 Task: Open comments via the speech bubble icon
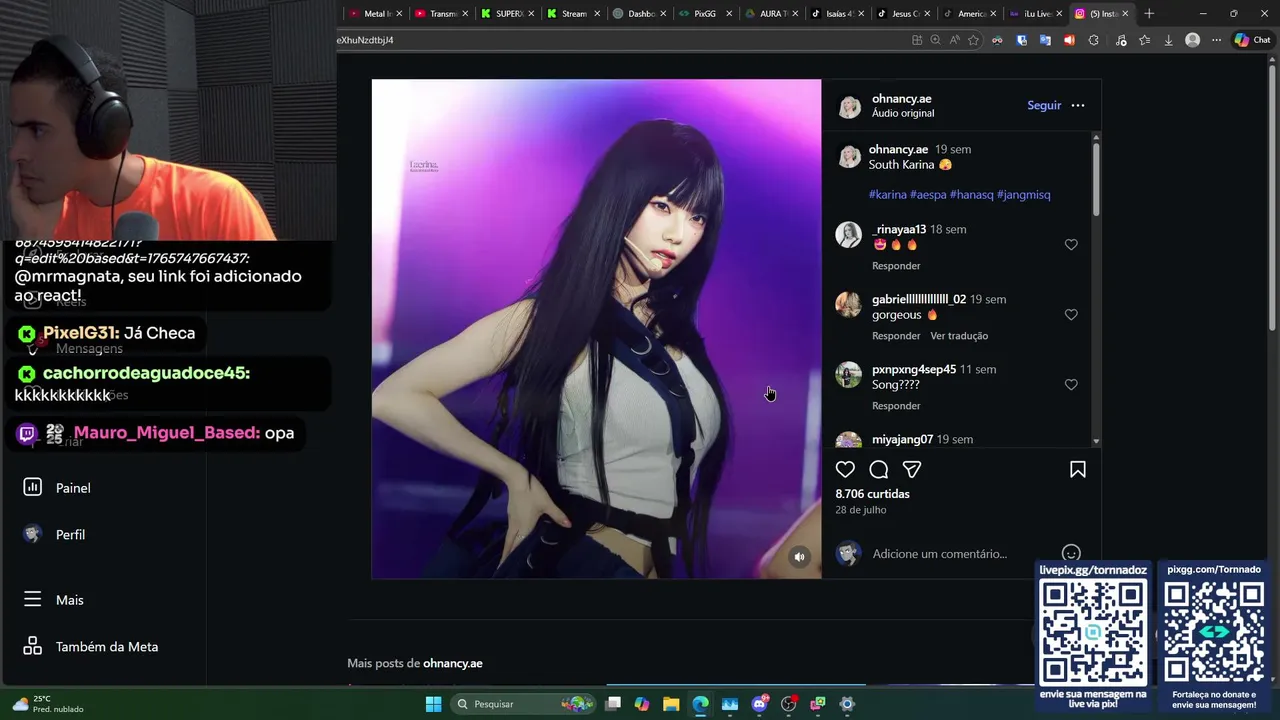879,470
